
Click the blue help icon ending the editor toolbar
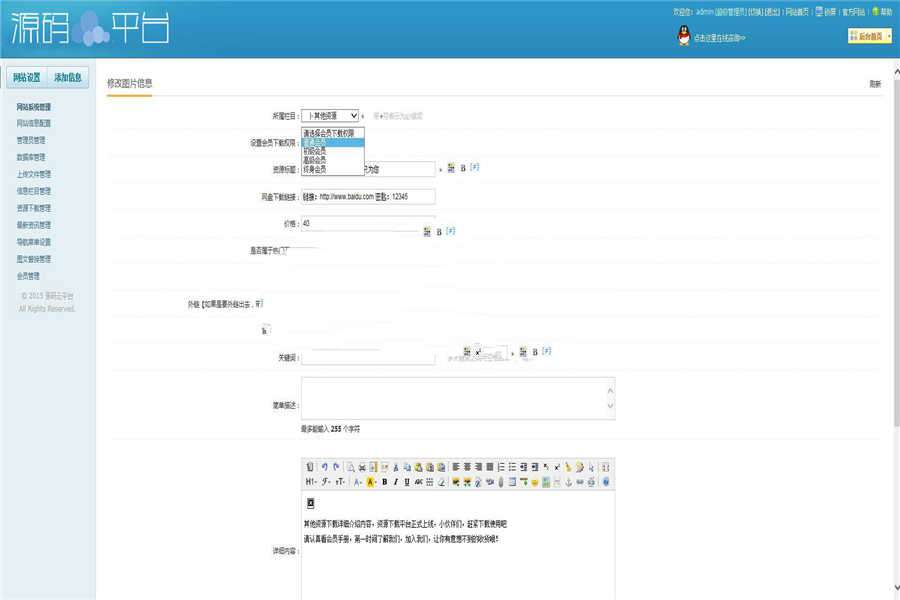coord(606,482)
